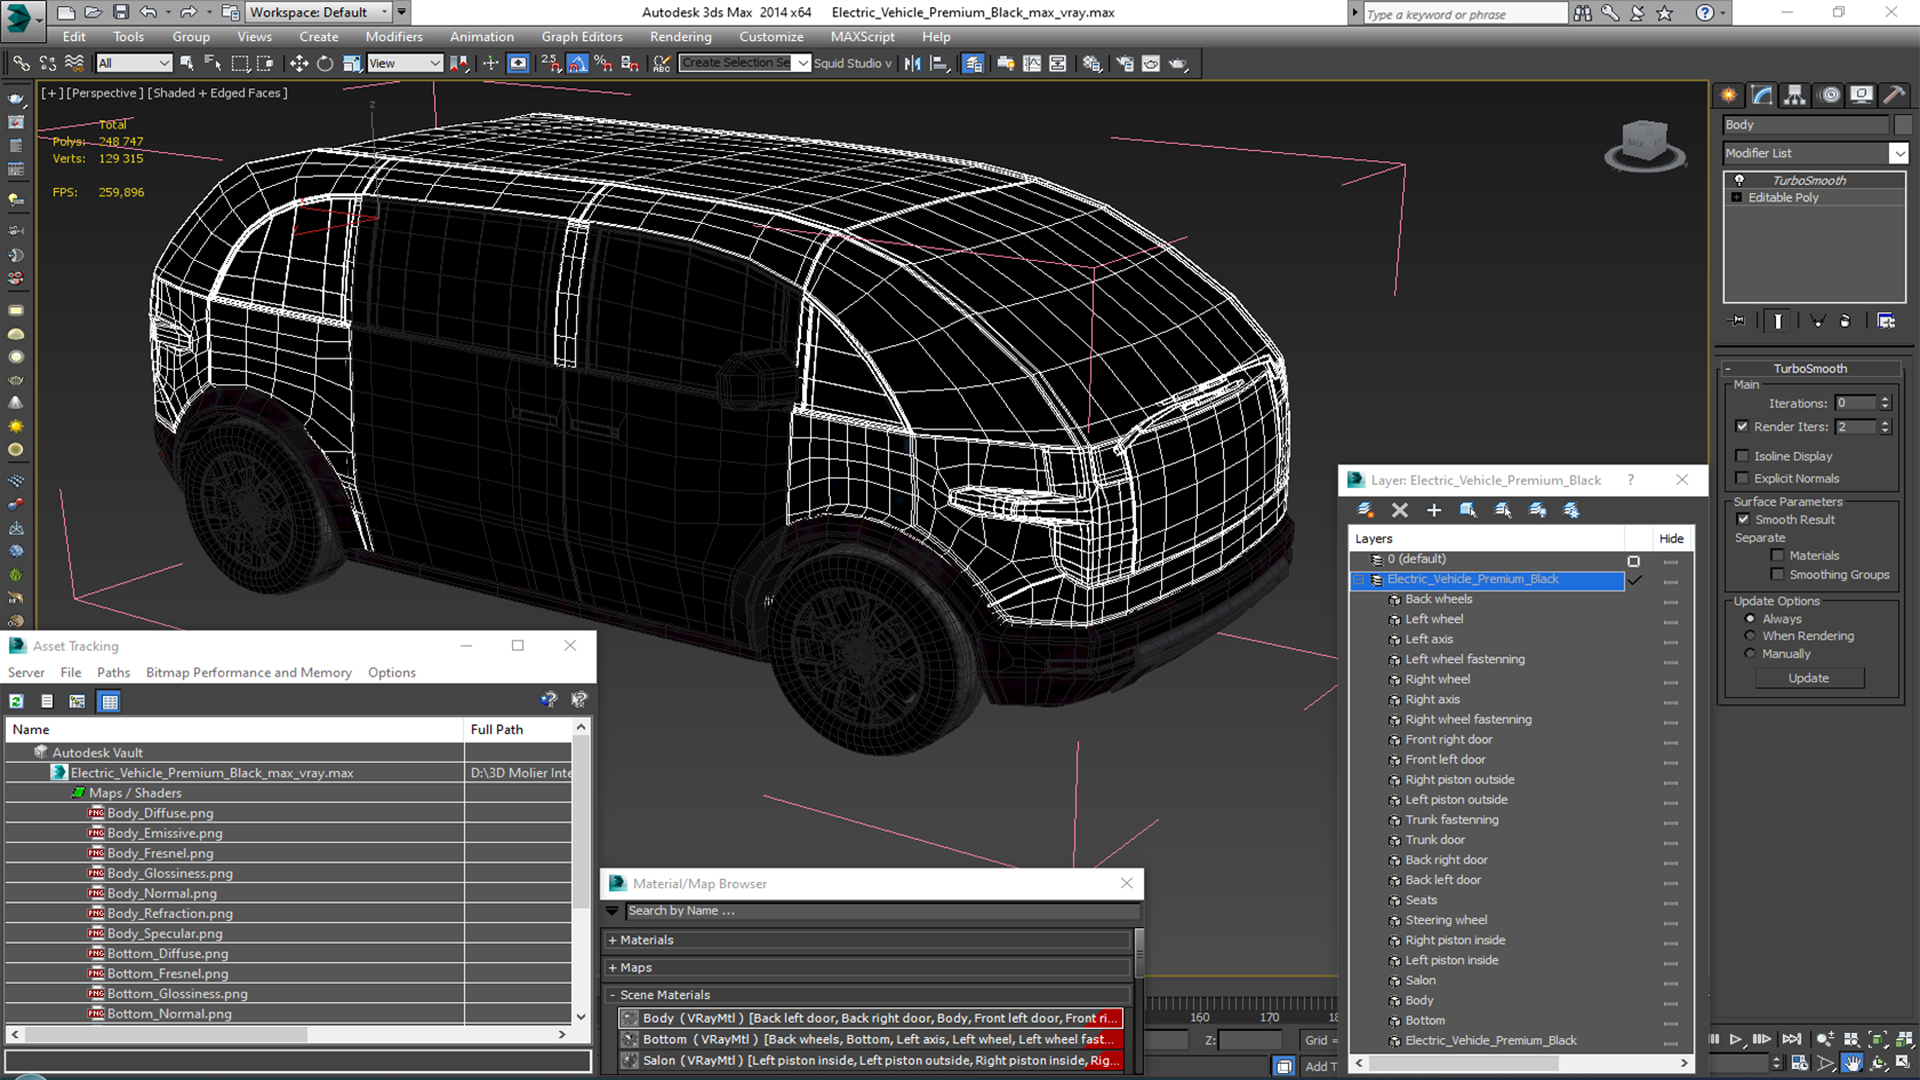The width and height of the screenshot is (1920, 1080).
Task: Click the Body object color swatch
Action: click(1903, 125)
